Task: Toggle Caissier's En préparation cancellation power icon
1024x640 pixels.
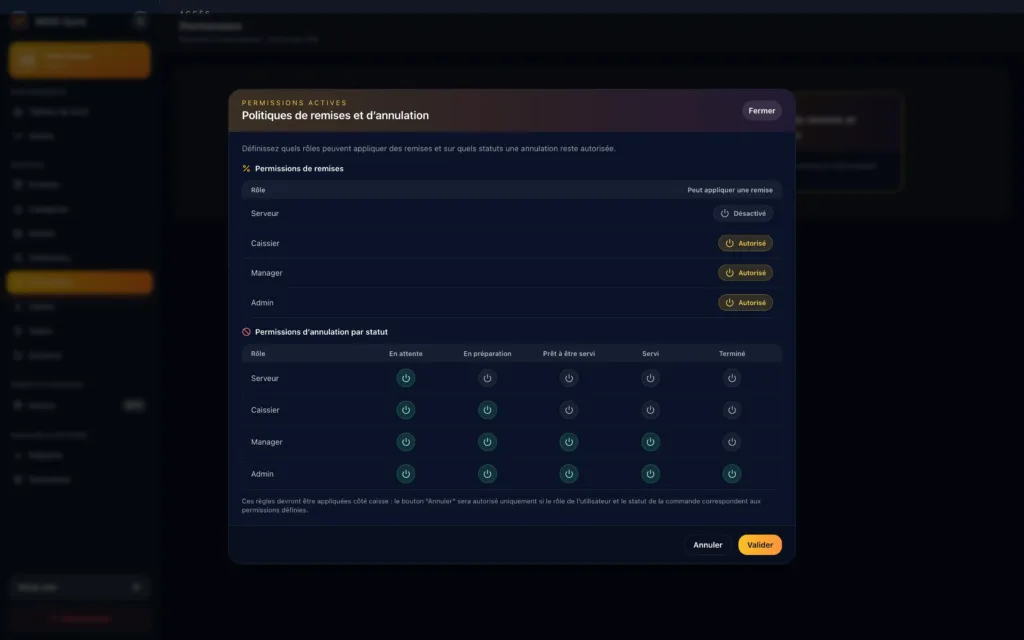Action: [487, 410]
